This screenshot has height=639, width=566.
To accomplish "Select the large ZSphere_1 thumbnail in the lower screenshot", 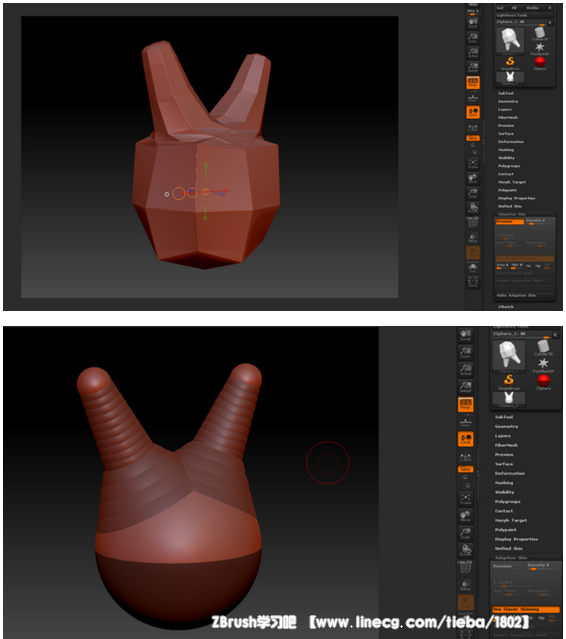I will pos(509,356).
